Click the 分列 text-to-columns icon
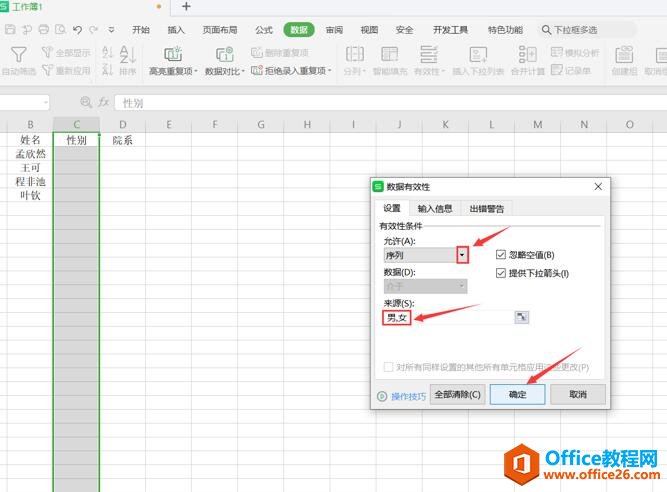667x492 pixels. pyautogui.click(x=354, y=54)
